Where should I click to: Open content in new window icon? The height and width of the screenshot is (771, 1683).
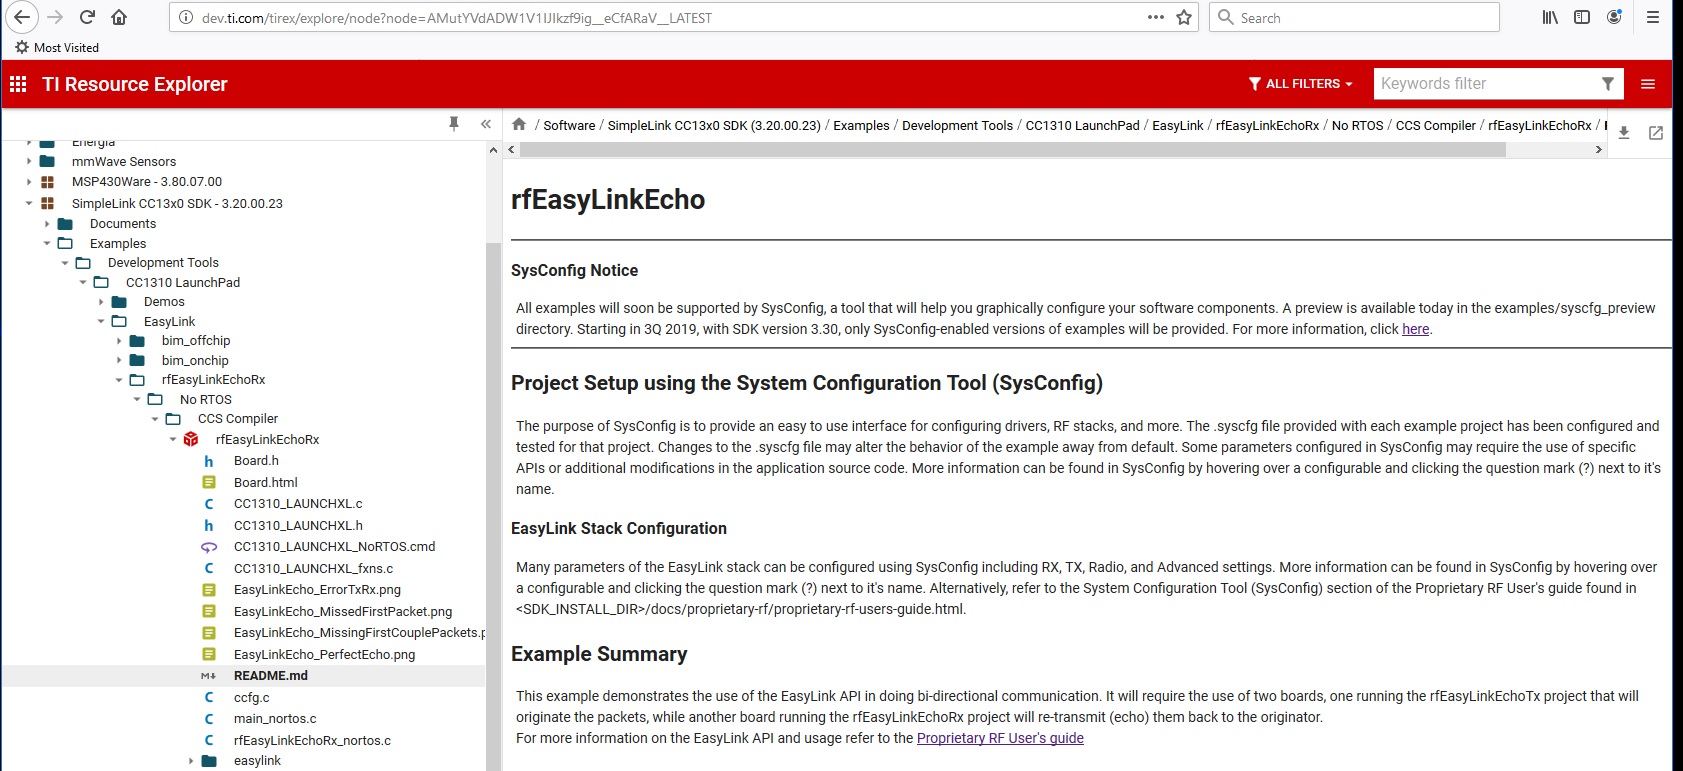[1656, 133]
